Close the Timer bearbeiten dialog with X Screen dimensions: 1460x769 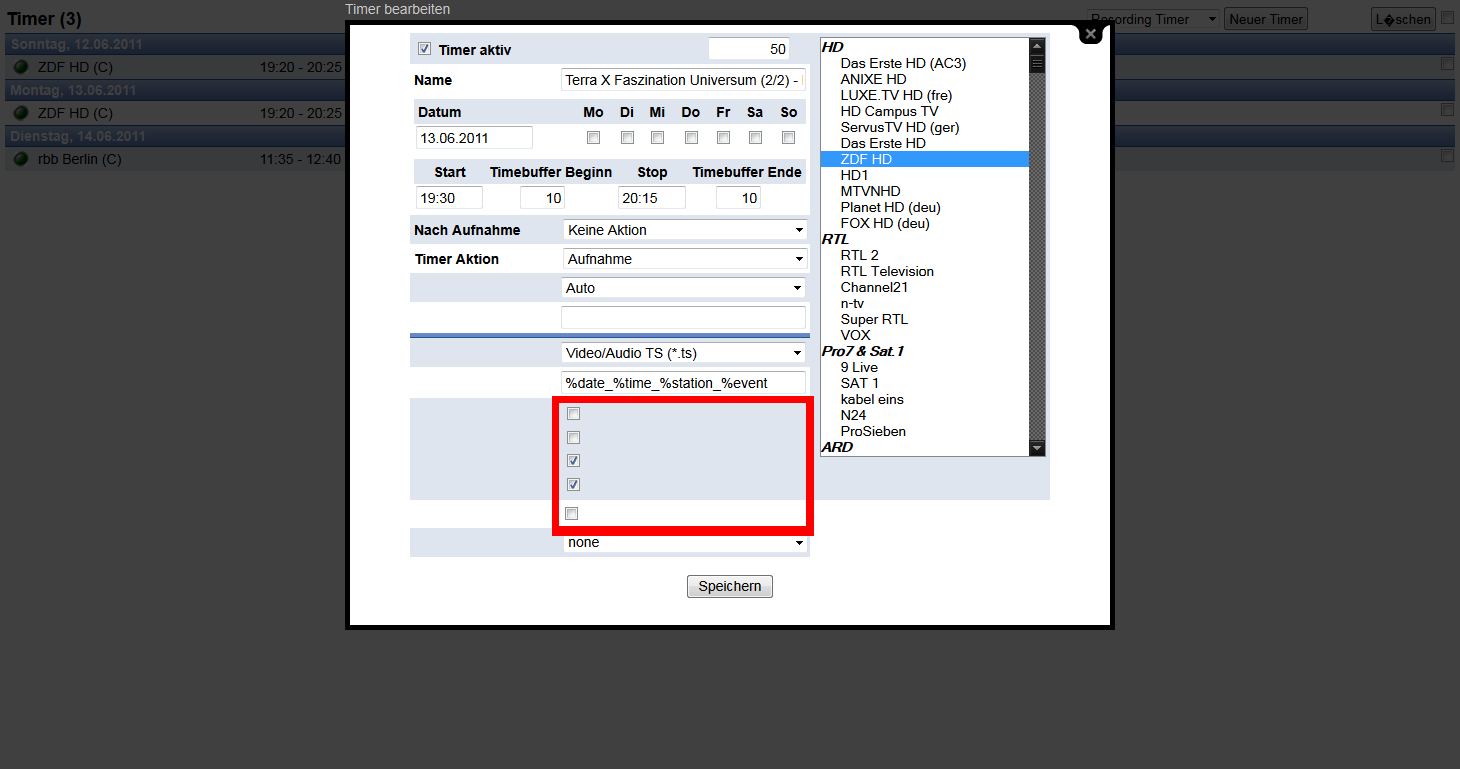point(1091,33)
